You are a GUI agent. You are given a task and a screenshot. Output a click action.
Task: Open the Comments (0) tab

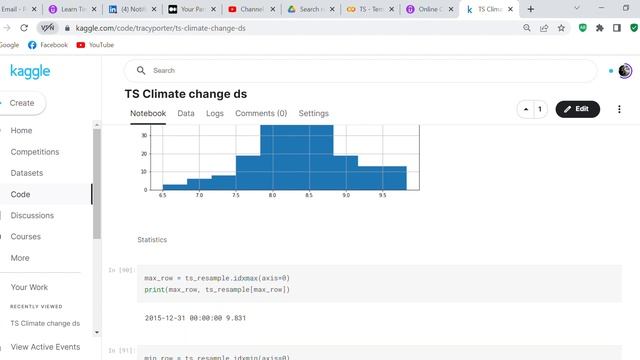(x=261, y=113)
